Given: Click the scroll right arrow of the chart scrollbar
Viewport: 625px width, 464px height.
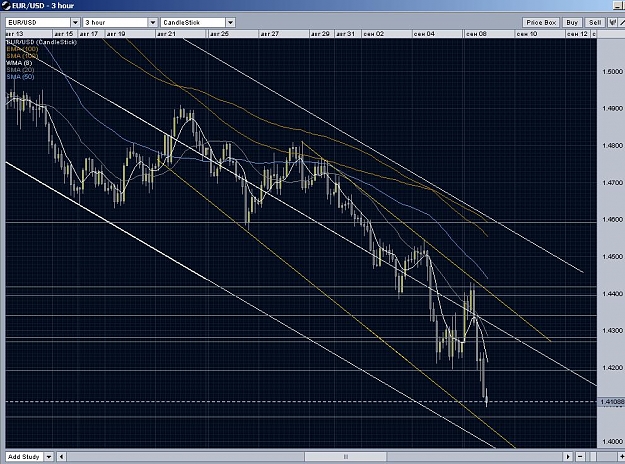Looking at the screenshot, I should [x=568, y=457].
